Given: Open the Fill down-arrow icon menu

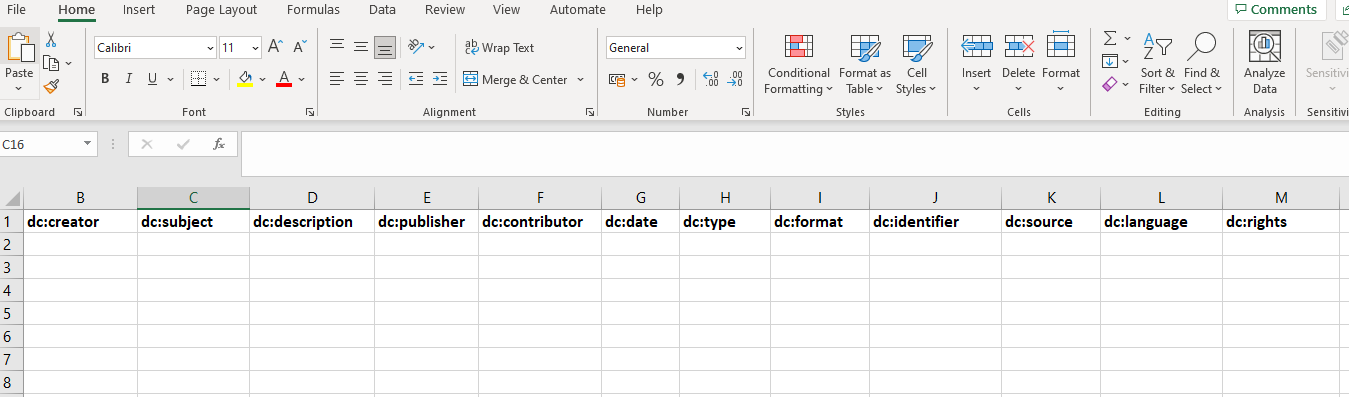Looking at the screenshot, I should 1110,62.
